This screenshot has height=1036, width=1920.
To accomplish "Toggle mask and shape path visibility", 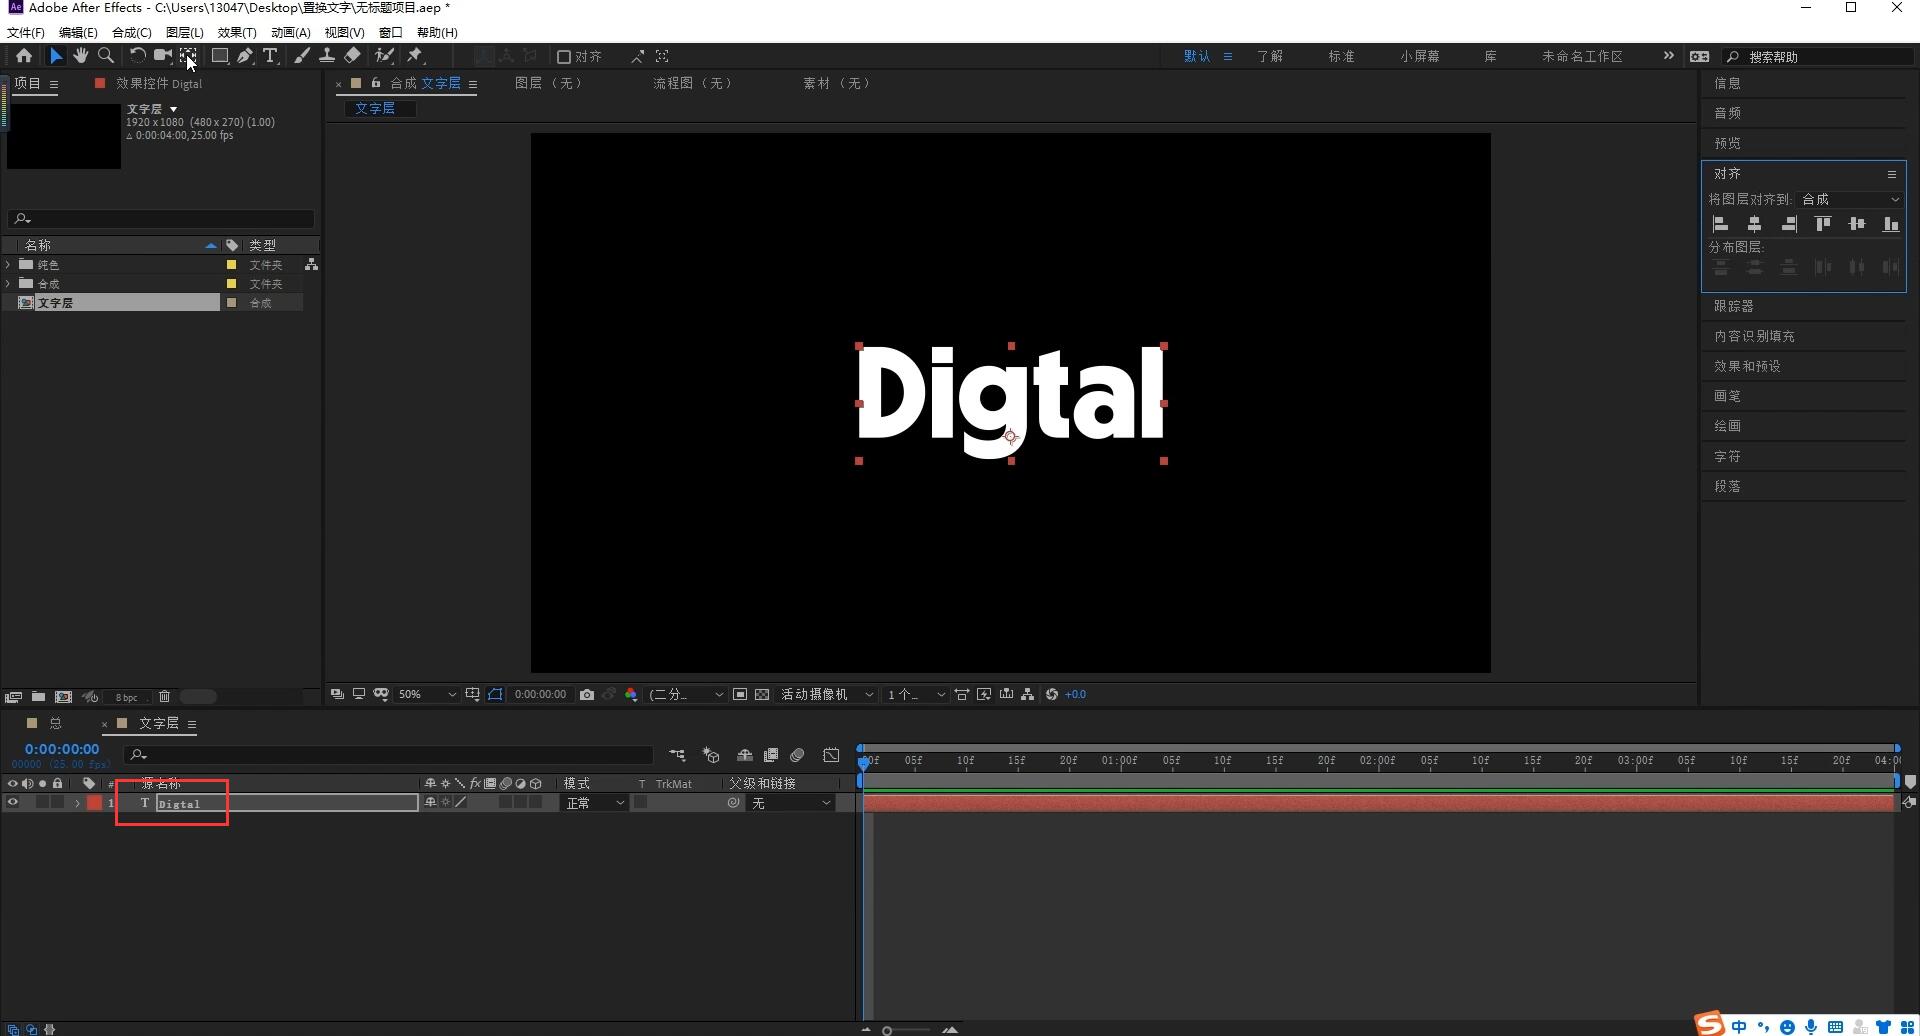I will pos(495,694).
